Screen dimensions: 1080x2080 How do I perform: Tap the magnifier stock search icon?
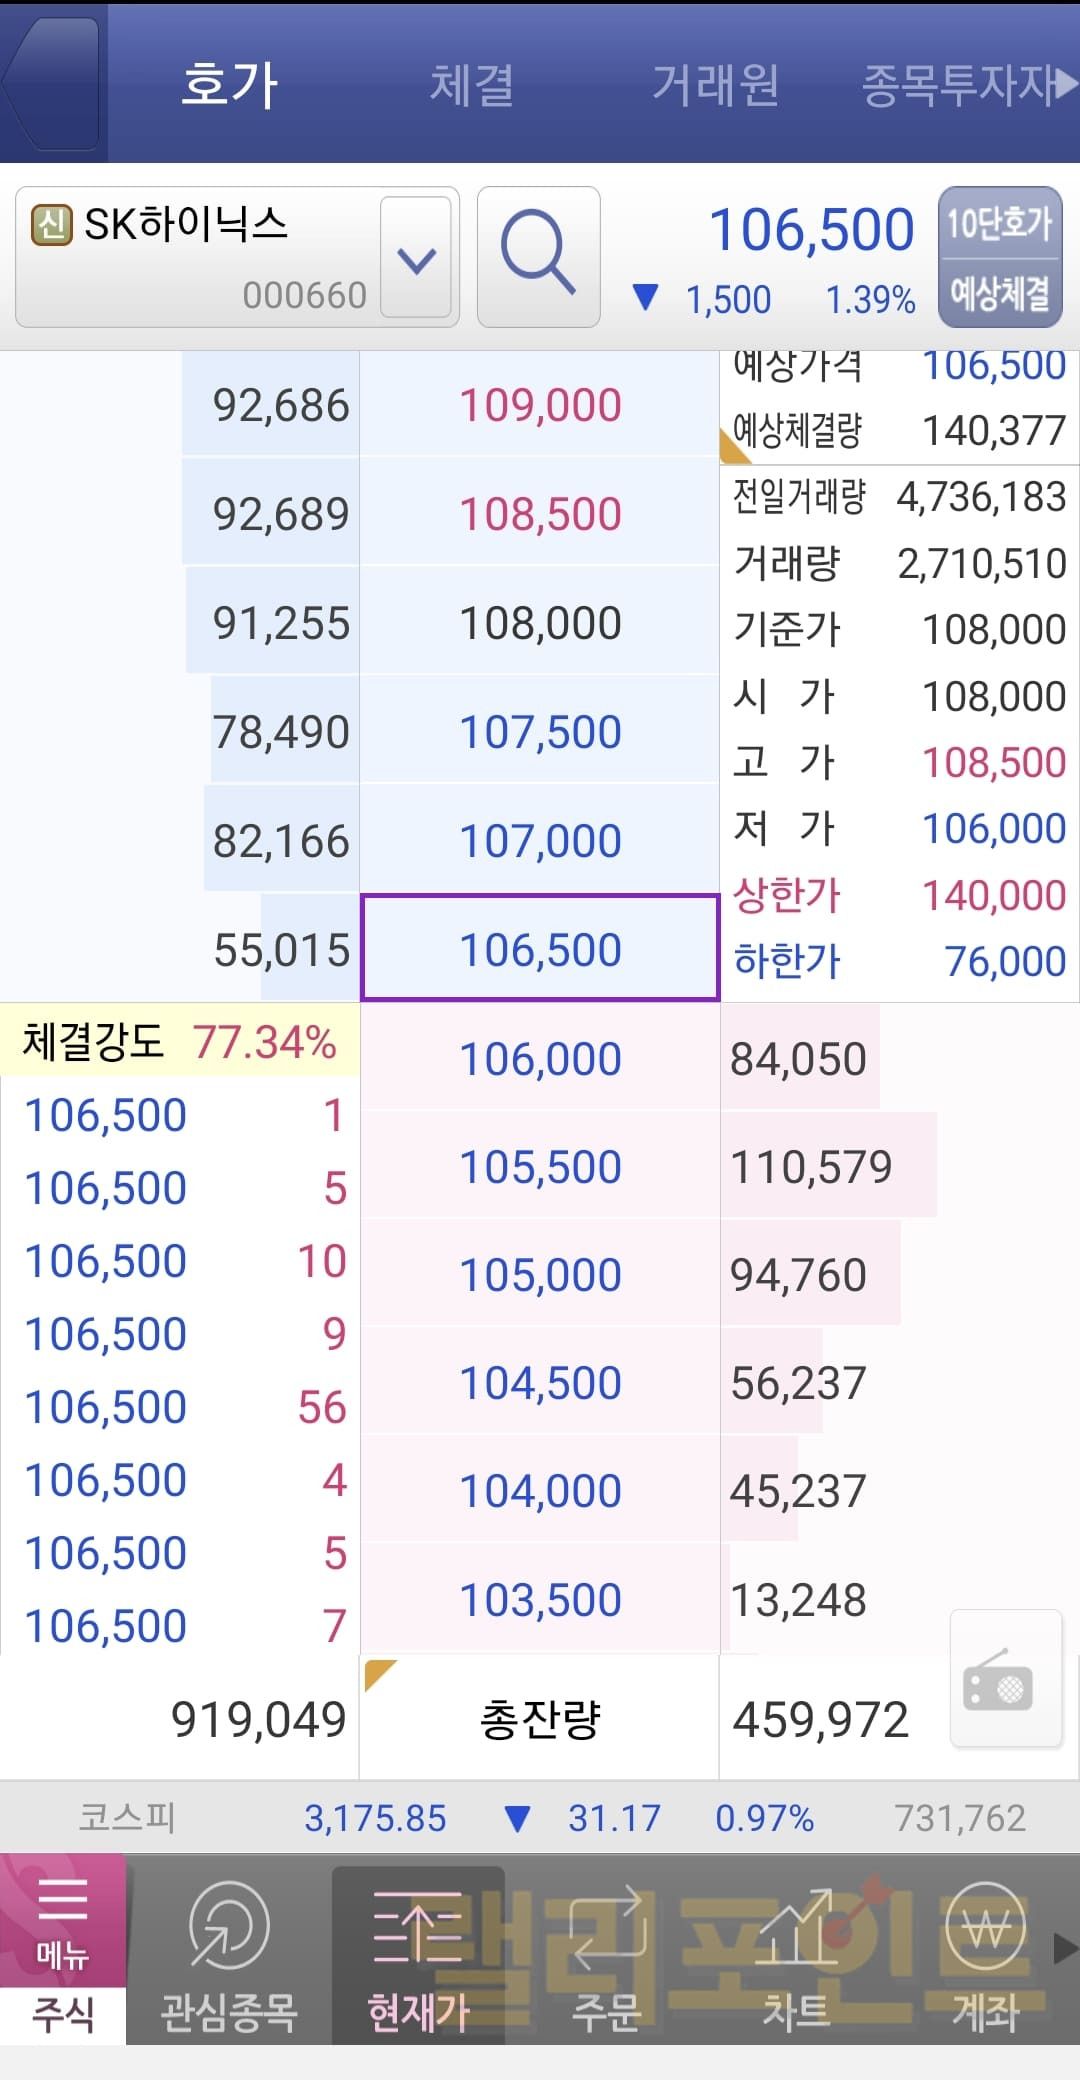point(538,257)
